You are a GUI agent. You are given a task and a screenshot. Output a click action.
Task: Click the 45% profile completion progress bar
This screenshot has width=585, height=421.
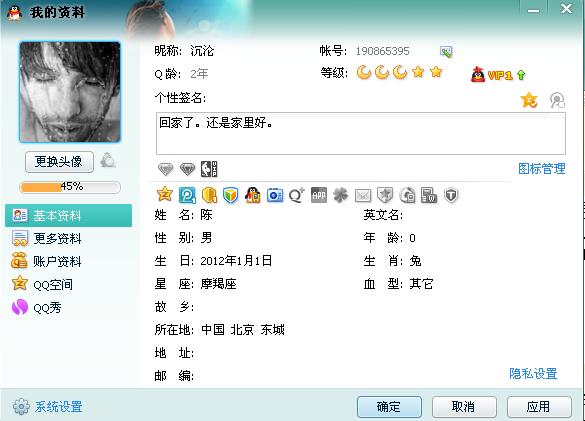tap(70, 187)
